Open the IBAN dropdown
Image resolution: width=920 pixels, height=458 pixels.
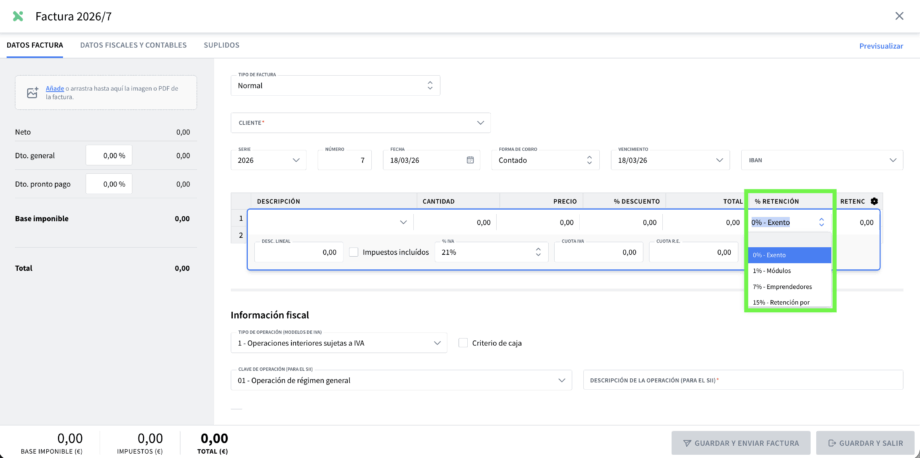pyautogui.click(x=822, y=160)
